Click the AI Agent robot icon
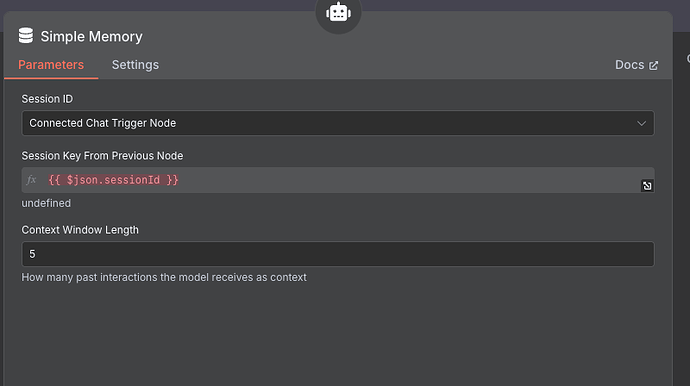This screenshot has height=386, width=690. coord(338,12)
